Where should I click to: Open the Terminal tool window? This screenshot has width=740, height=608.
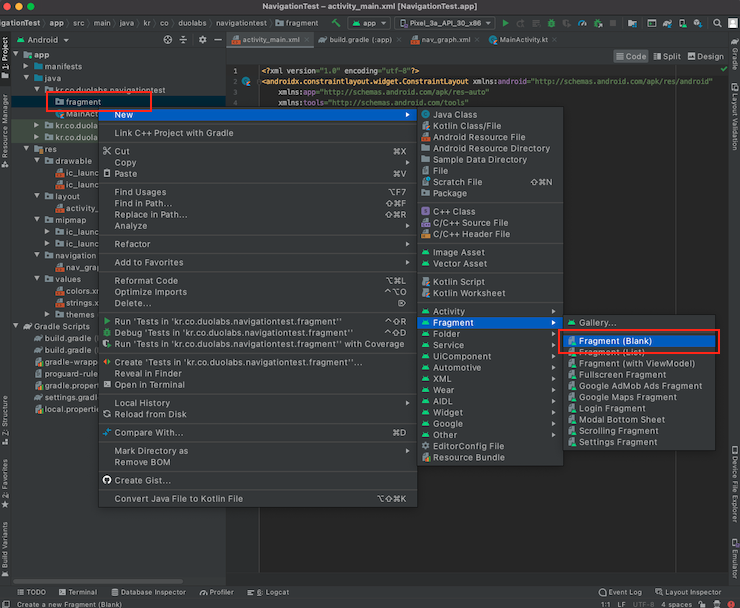(78, 592)
